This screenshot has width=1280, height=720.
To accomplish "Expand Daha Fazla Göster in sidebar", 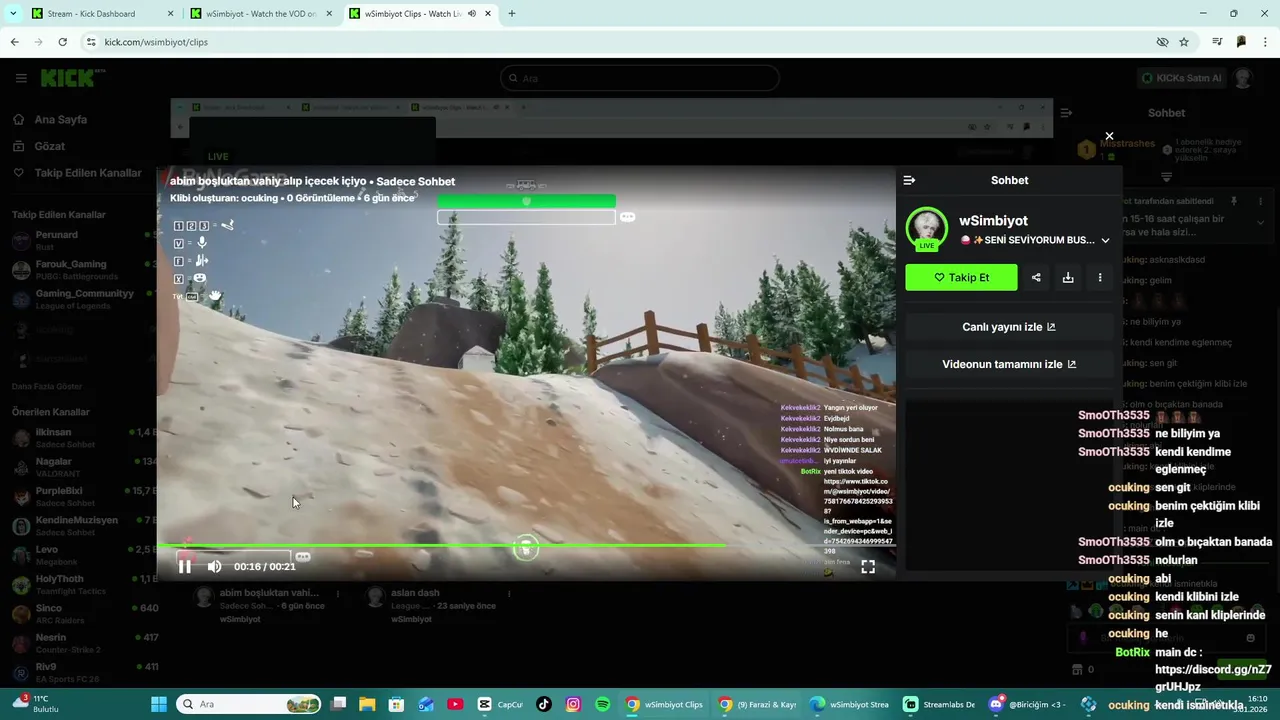I will point(47,386).
